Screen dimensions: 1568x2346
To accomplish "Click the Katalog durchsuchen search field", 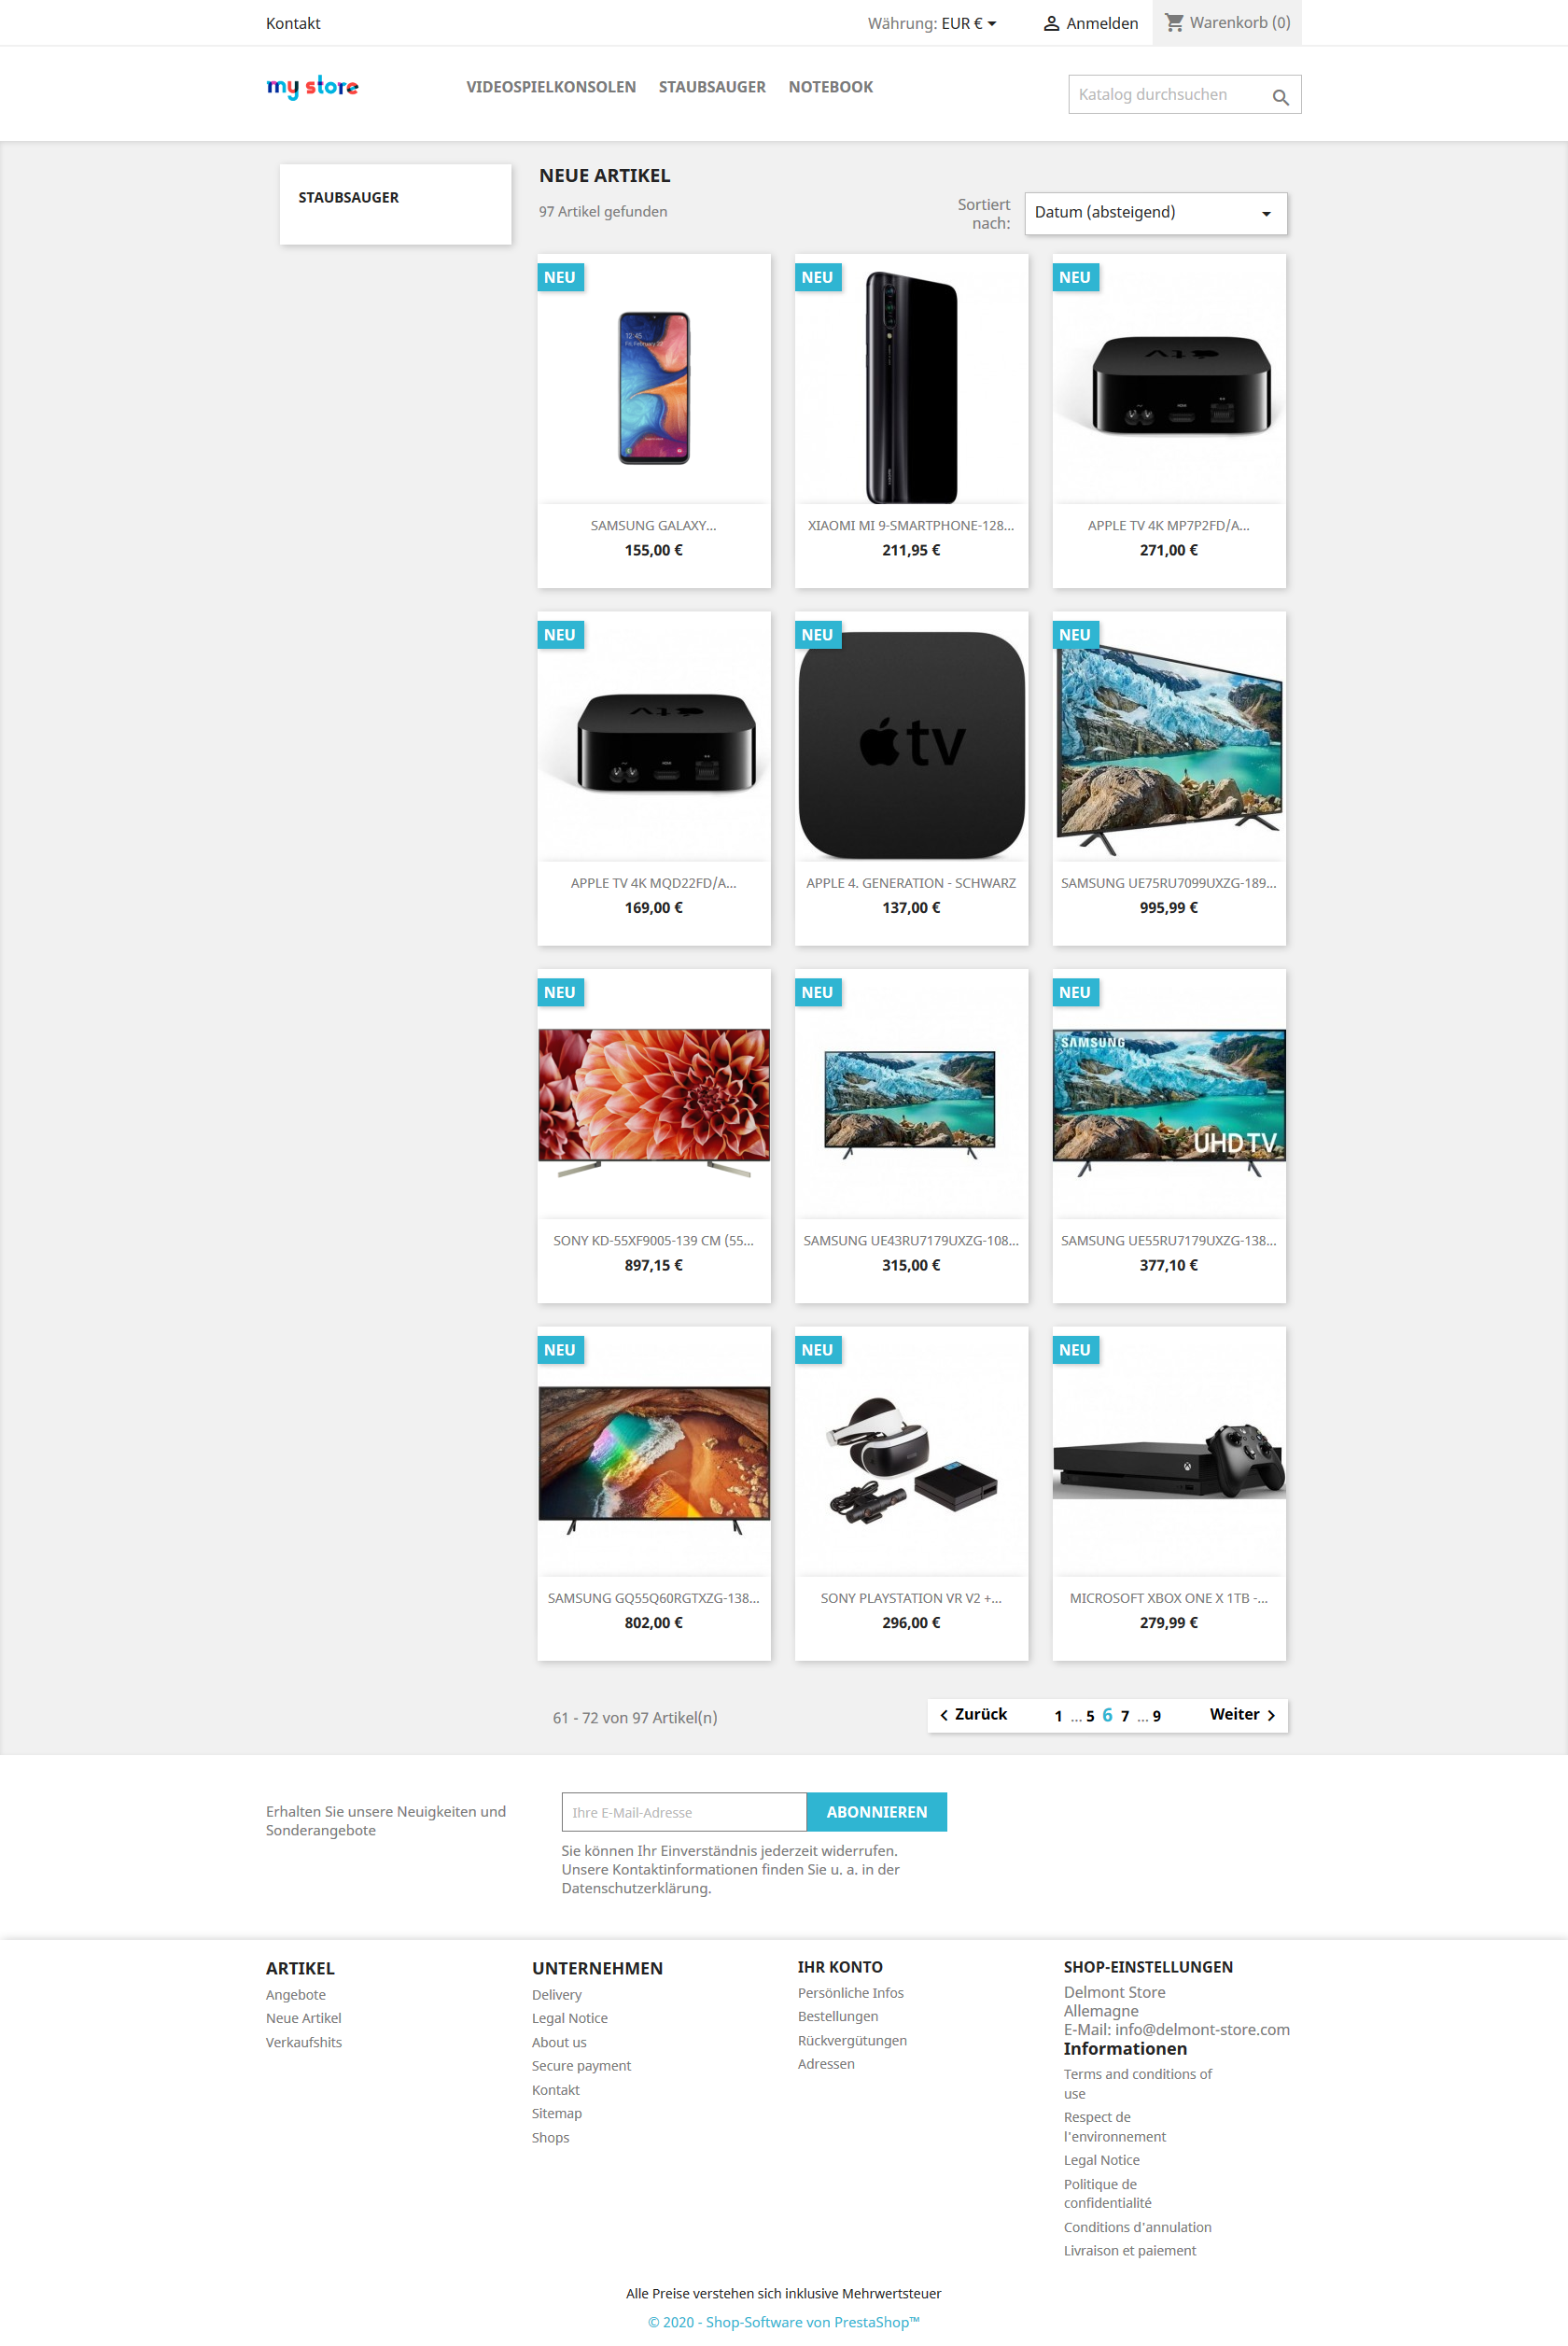I will pyautogui.click(x=1166, y=95).
